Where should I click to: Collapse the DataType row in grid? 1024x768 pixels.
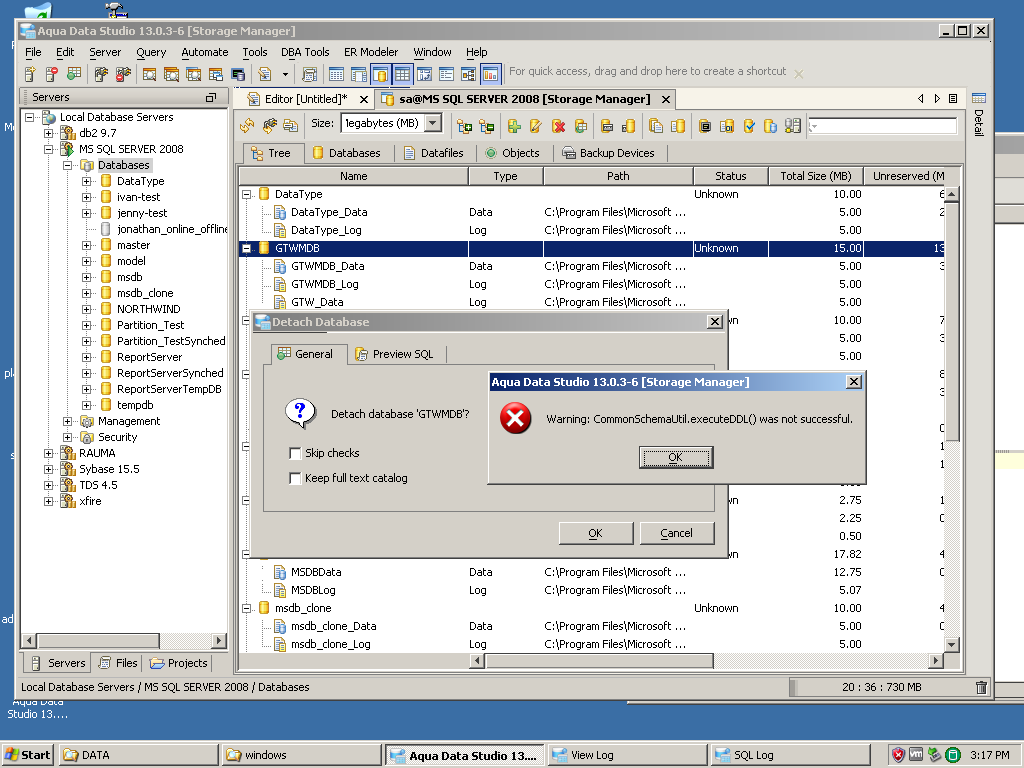(x=246, y=194)
